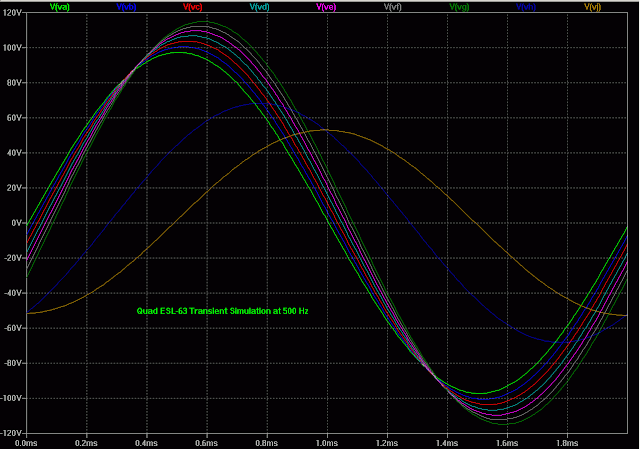Viewport: 640px width, 449px height.
Task: Select the V(vj) trace label
Action: tap(592, 7)
